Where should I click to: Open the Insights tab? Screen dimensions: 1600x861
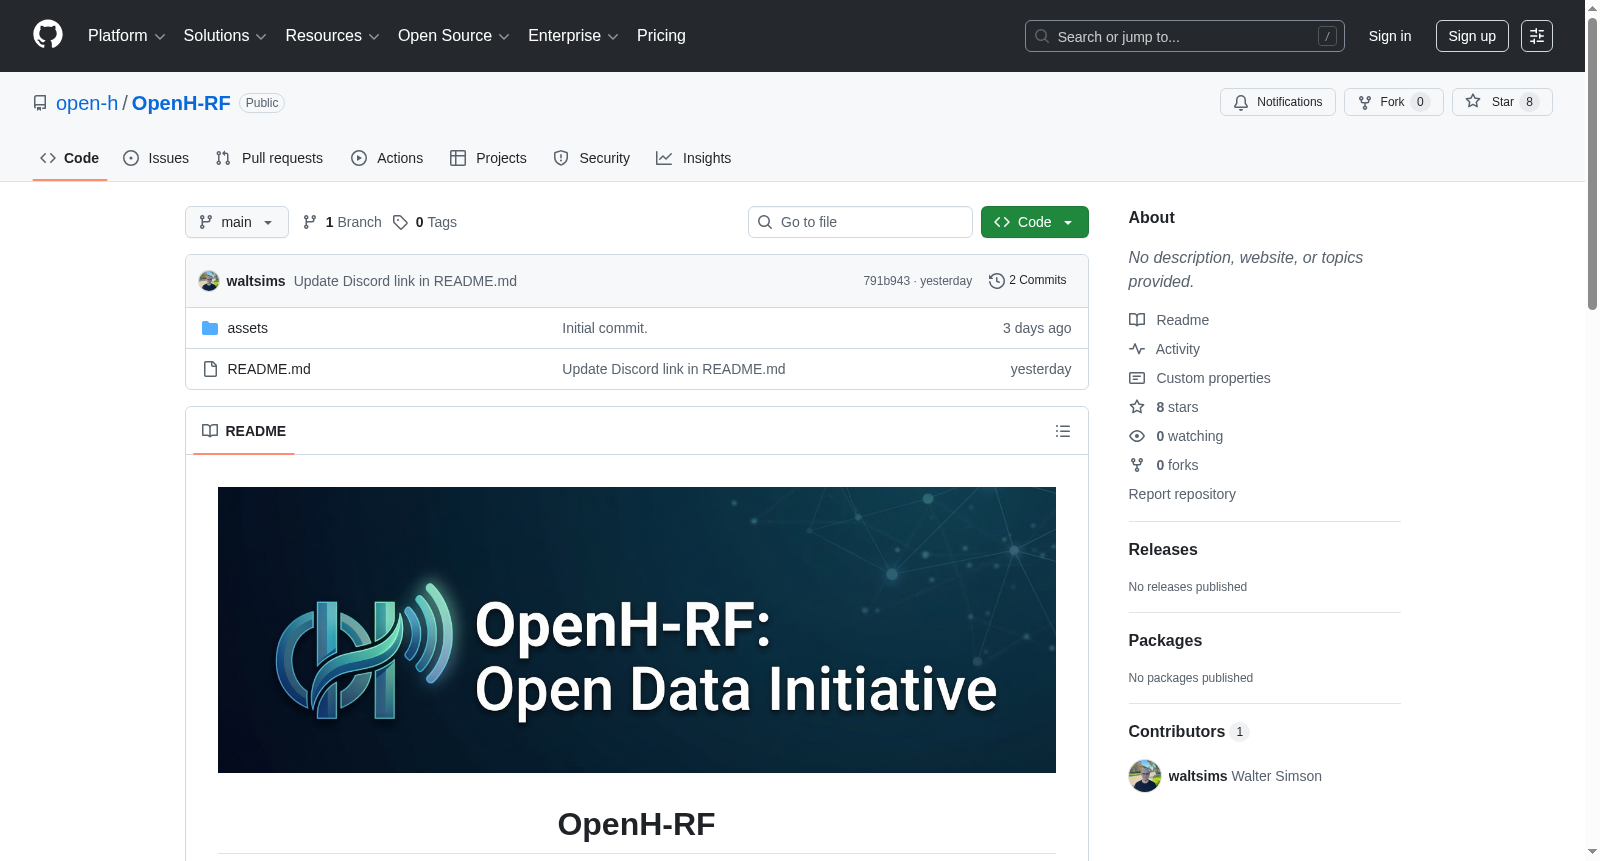(x=694, y=158)
